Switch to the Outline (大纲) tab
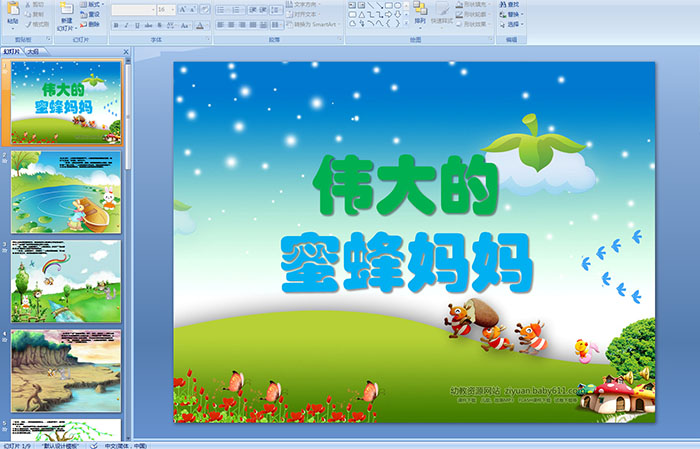 click(x=33, y=50)
